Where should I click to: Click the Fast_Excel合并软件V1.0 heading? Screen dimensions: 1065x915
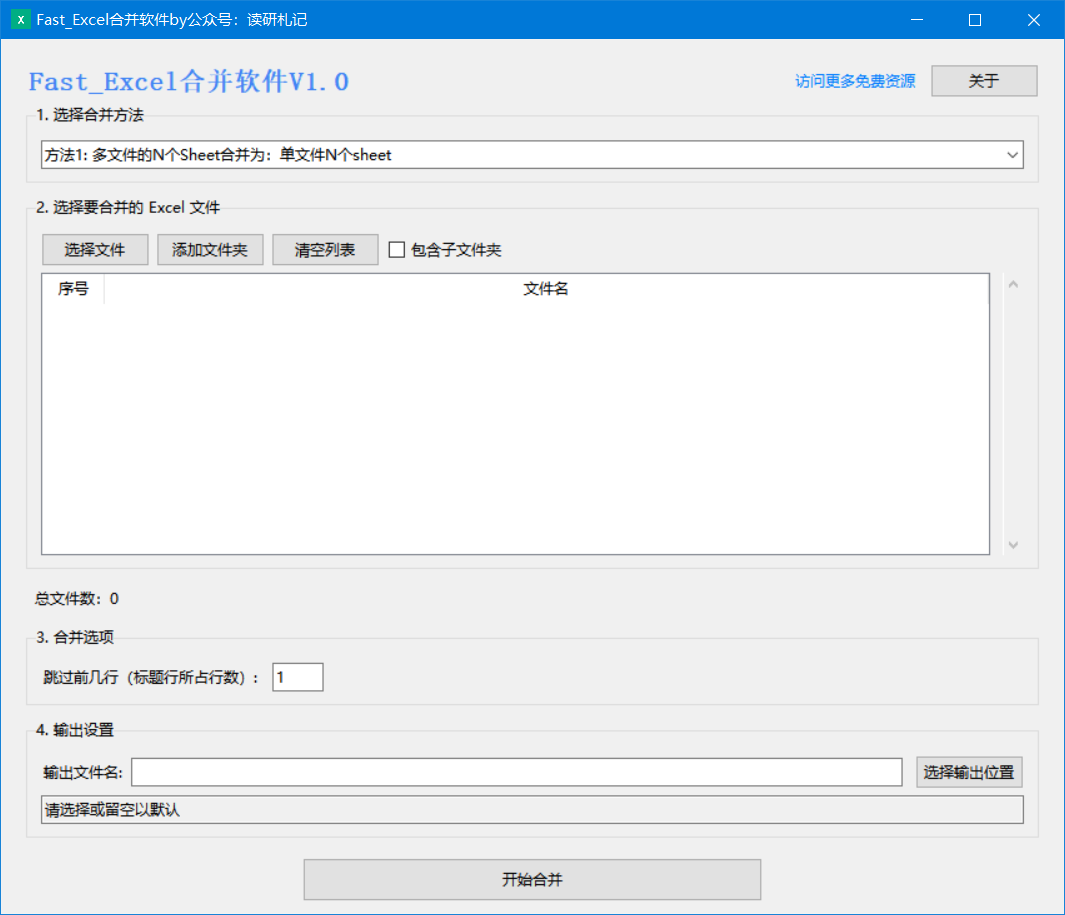pos(189,82)
